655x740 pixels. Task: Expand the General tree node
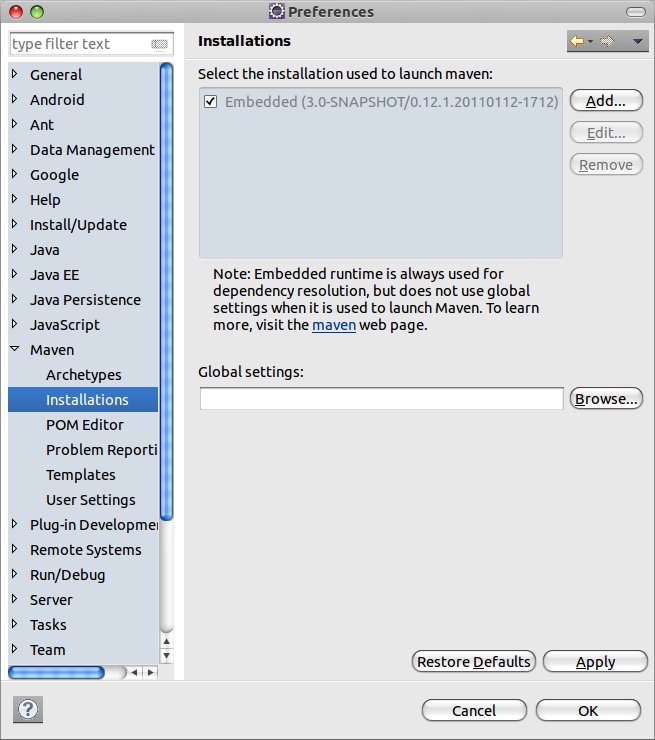coord(15,74)
